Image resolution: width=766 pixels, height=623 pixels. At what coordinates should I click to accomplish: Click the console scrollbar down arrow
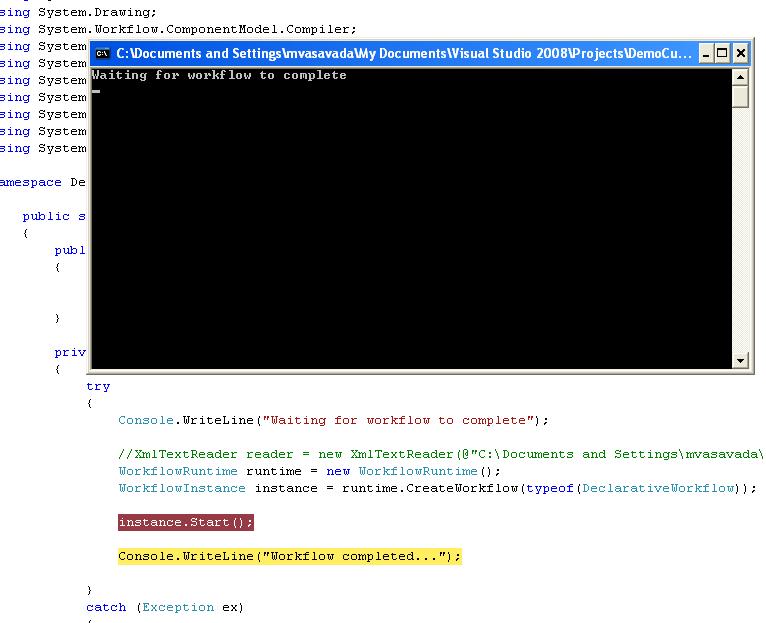pyautogui.click(x=740, y=361)
